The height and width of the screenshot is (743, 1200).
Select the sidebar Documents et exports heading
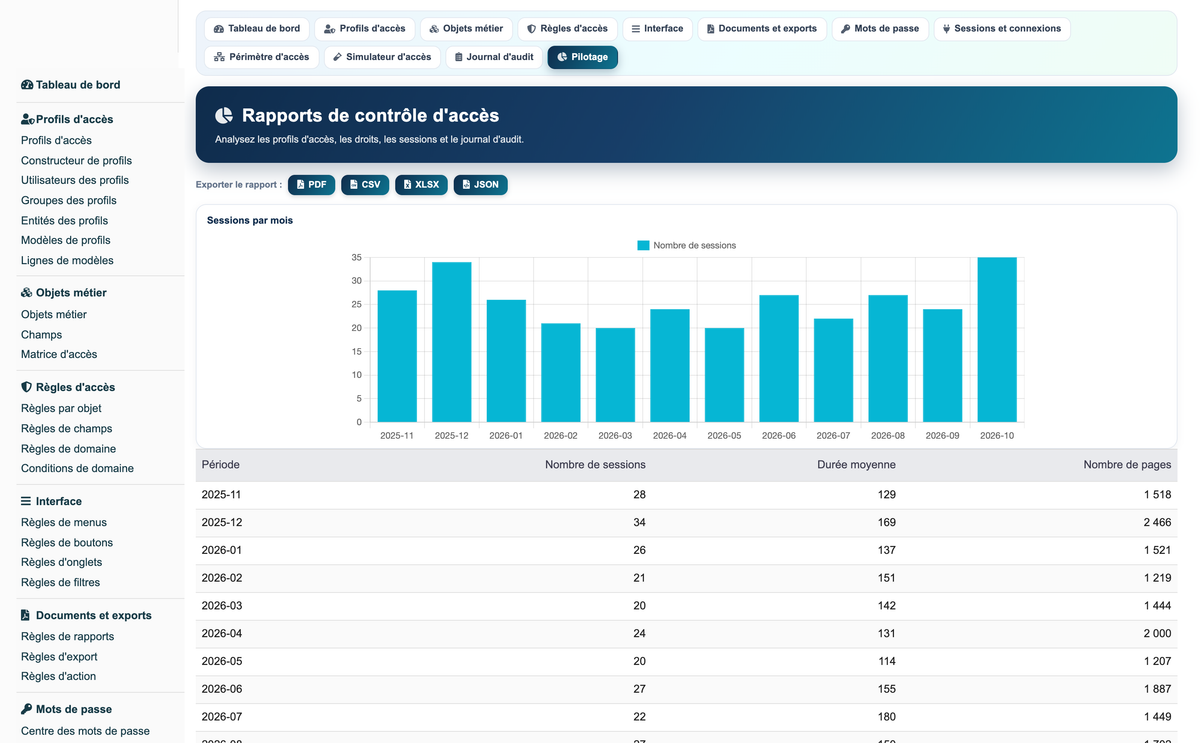(x=86, y=615)
